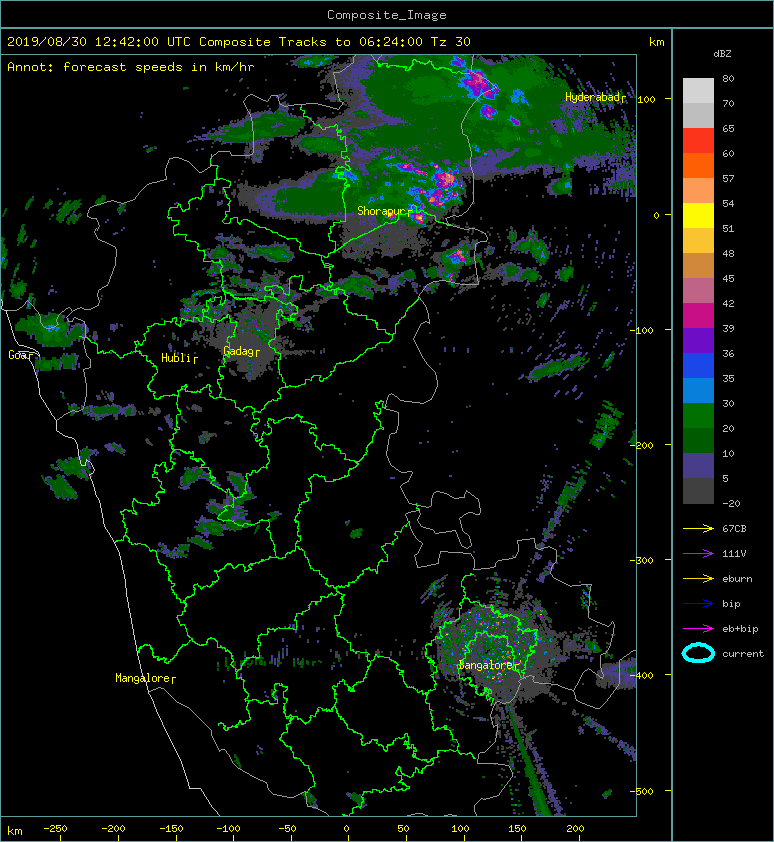Pick the mauve swatch between 45 and 42 dBZ
This screenshot has width=774, height=842.
pos(698,291)
